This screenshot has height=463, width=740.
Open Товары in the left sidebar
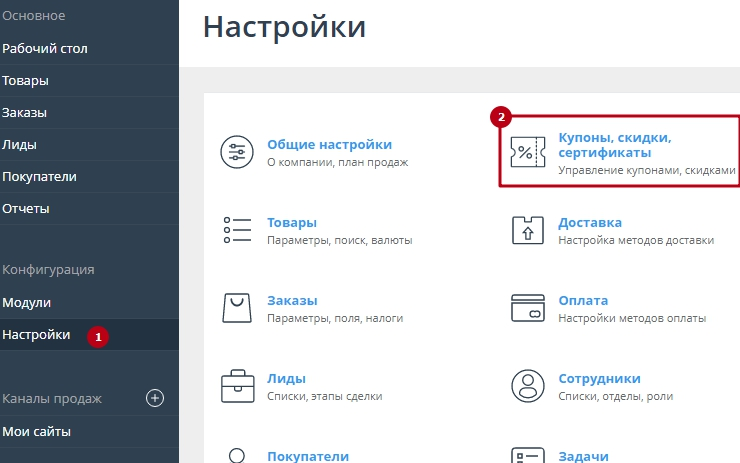click(x=25, y=80)
